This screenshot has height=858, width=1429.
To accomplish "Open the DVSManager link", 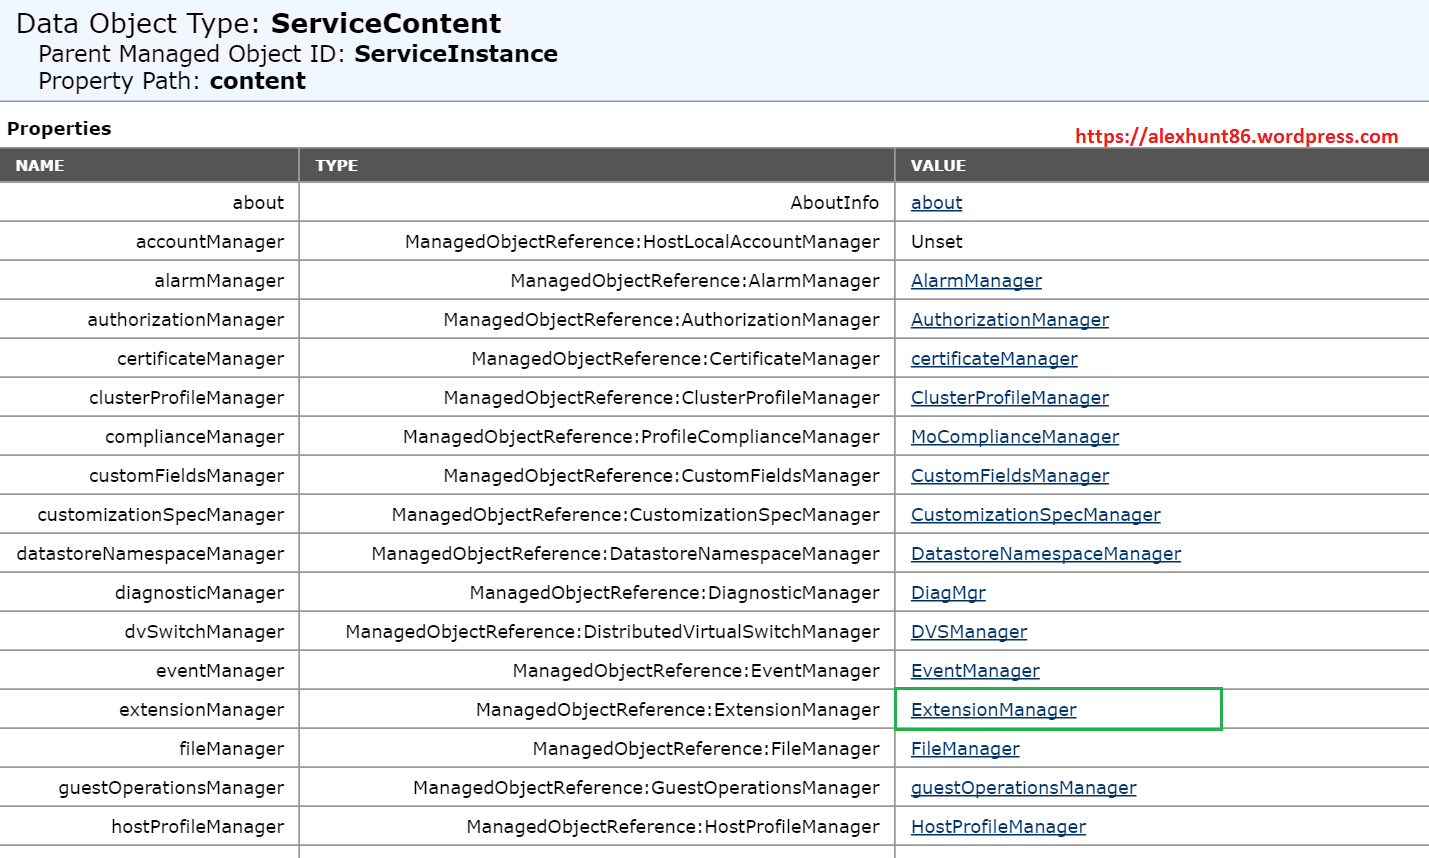I will point(968,632).
